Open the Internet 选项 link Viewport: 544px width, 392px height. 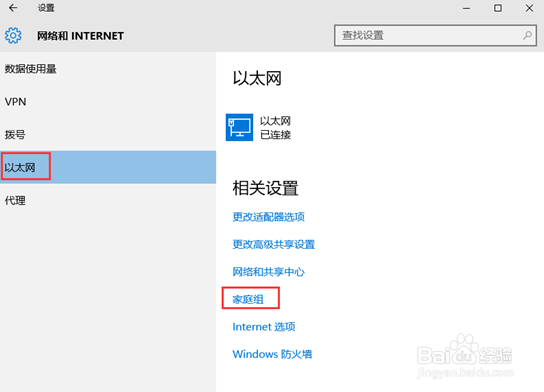tap(264, 326)
